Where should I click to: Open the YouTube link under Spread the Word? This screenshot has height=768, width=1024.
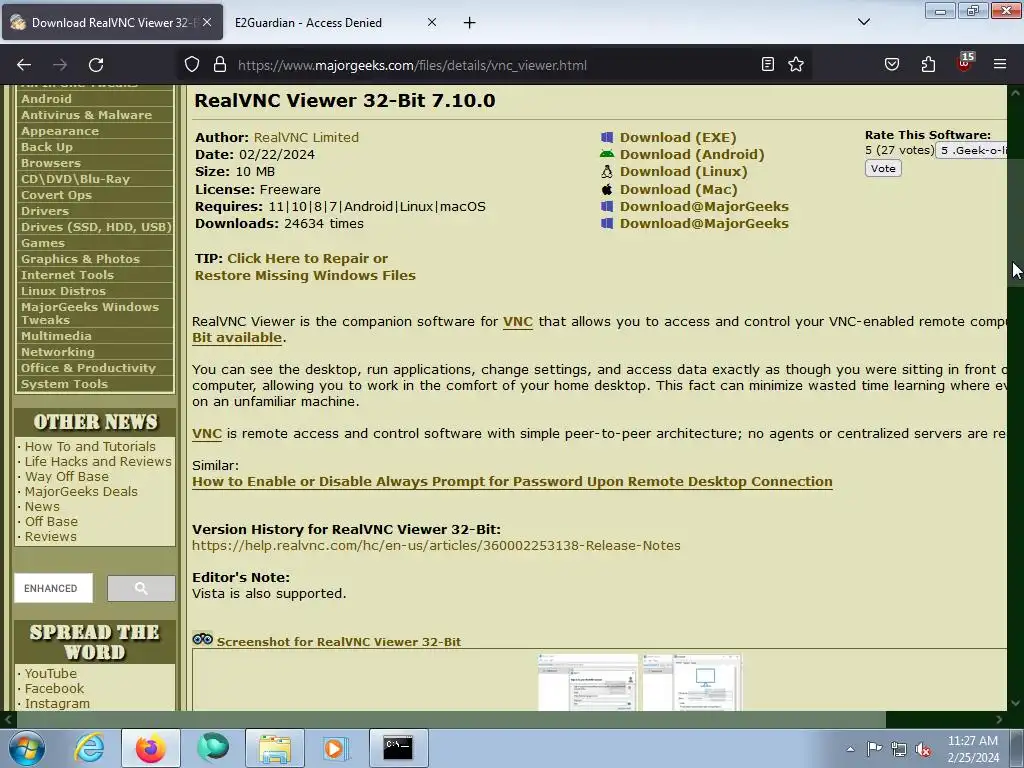click(50, 673)
